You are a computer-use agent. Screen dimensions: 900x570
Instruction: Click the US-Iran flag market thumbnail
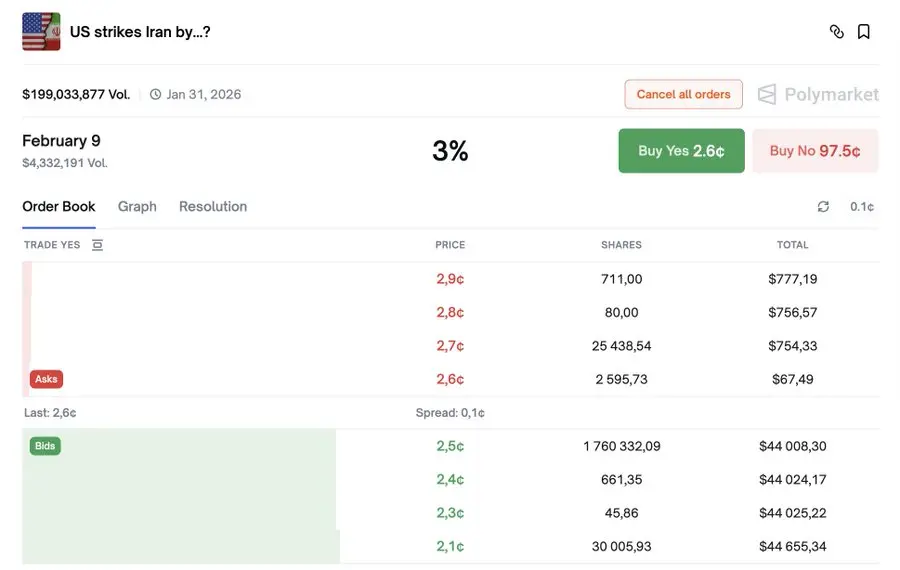coord(41,32)
